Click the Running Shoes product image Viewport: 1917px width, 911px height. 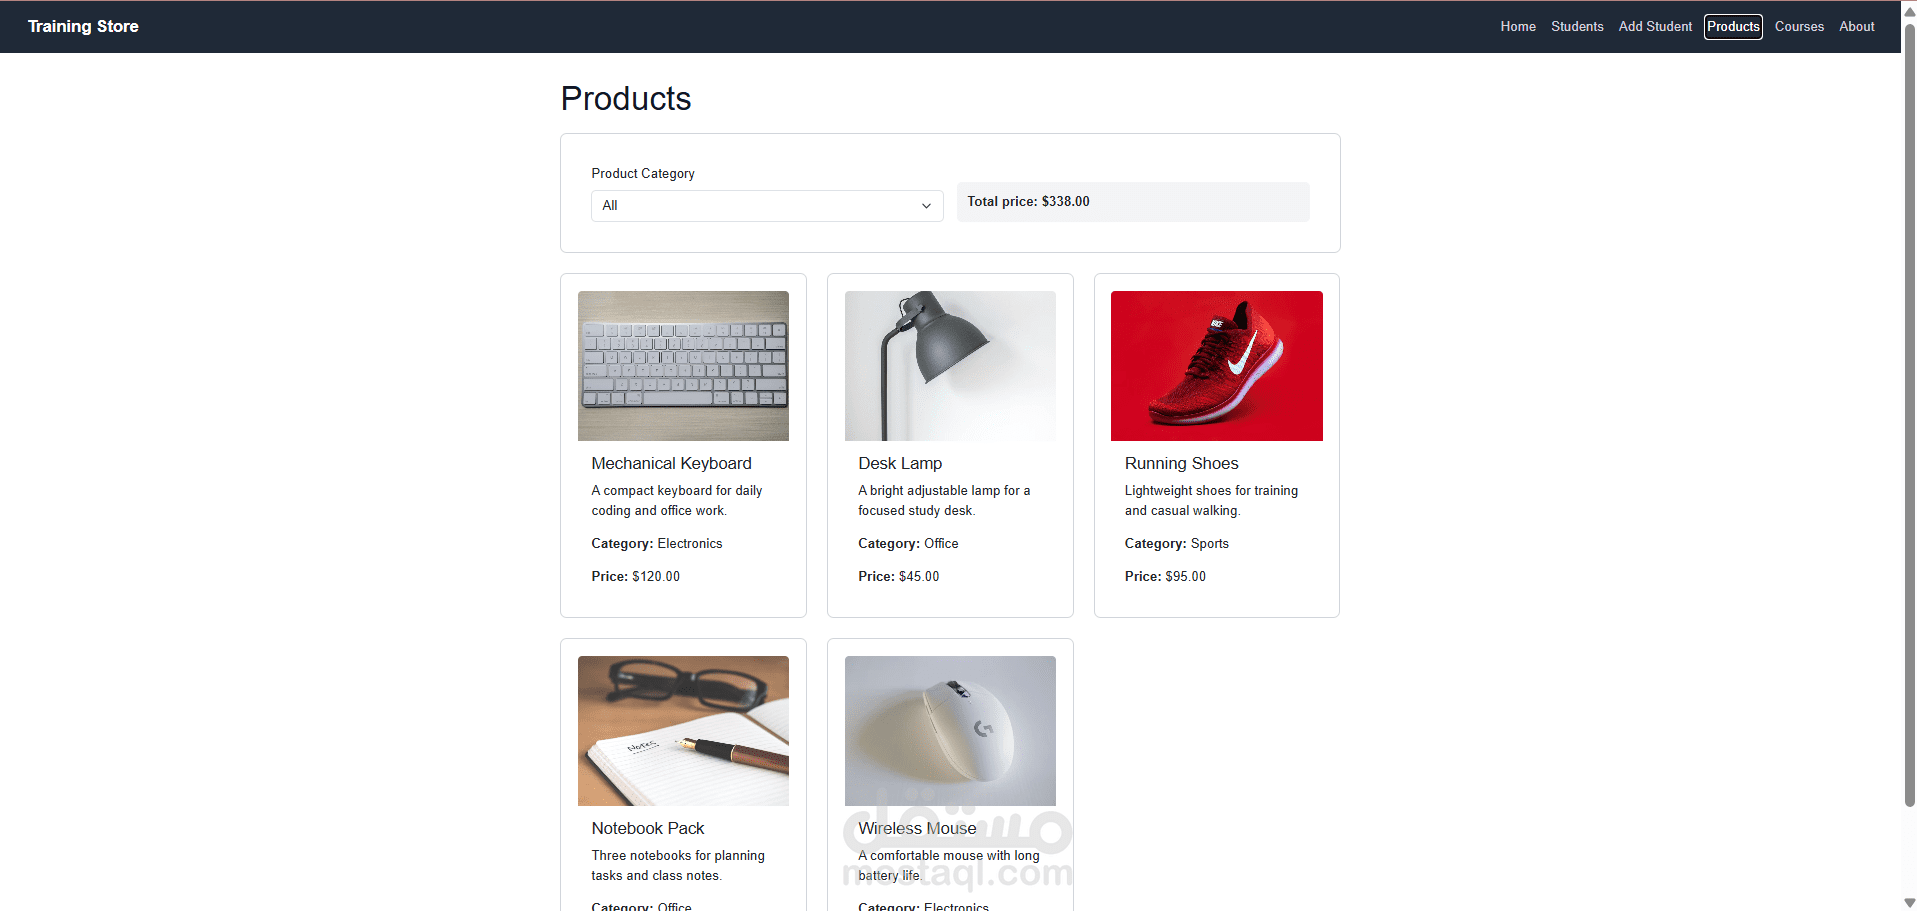pos(1216,366)
